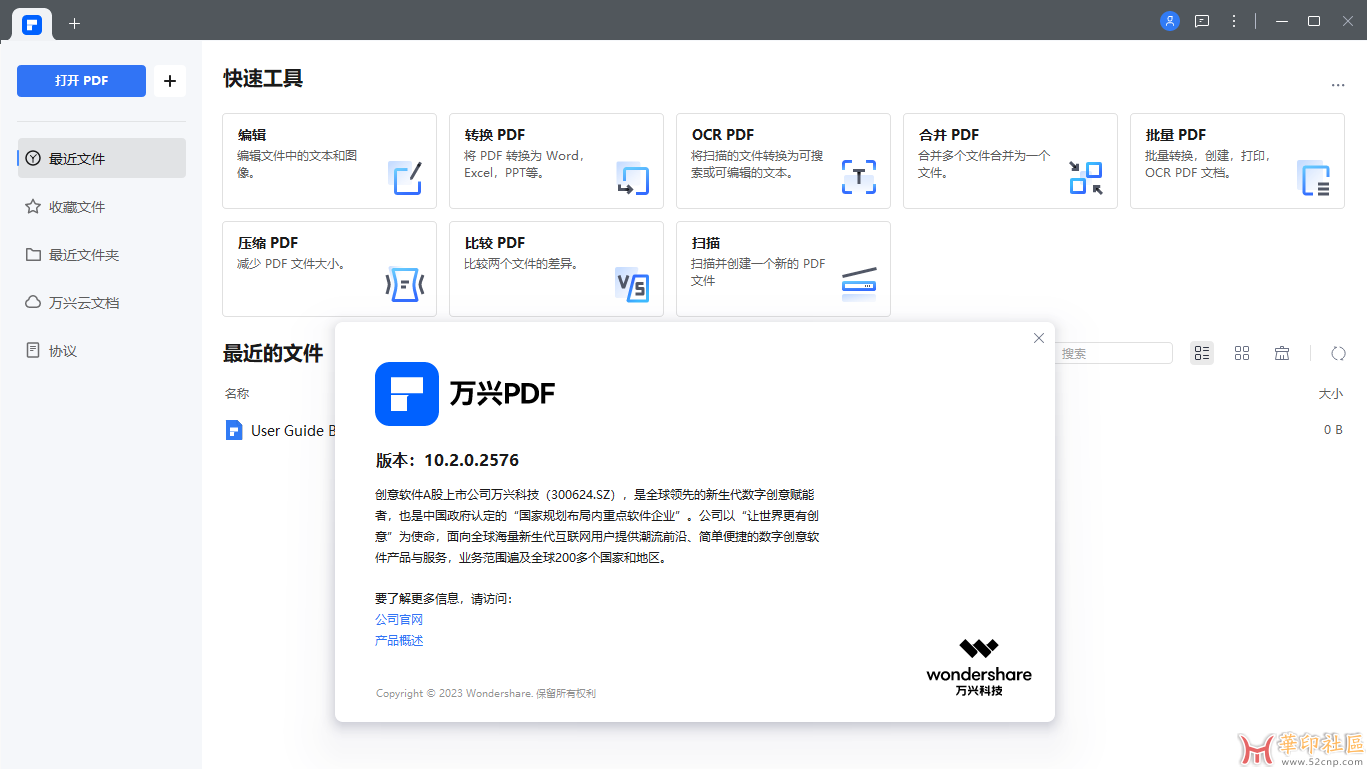This screenshot has height=769, width=1367.
Task: Click the plus button beside 打开 PDF
Action: coord(169,81)
